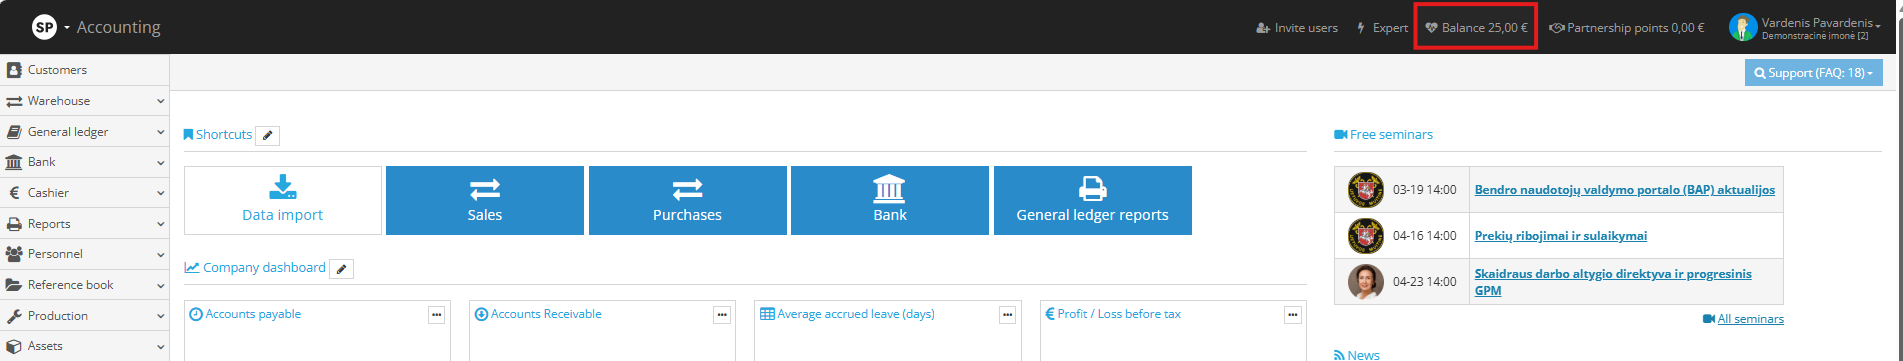The width and height of the screenshot is (1903, 361).
Task: Expand the General ledger chevron arrow
Action: (160, 132)
